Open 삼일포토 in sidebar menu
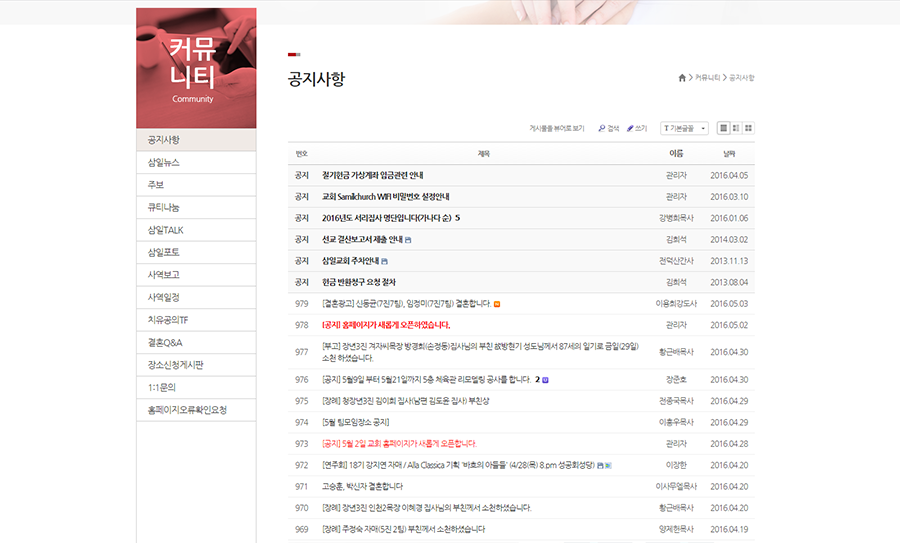900x543 pixels. (x=196, y=253)
